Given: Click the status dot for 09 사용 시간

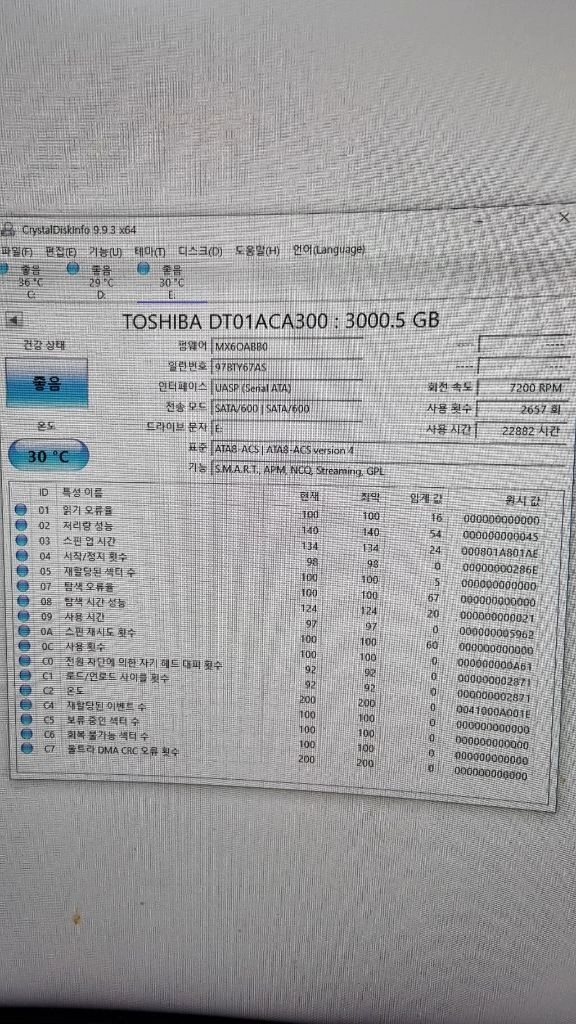Looking at the screenshot, I should (24, 616).
